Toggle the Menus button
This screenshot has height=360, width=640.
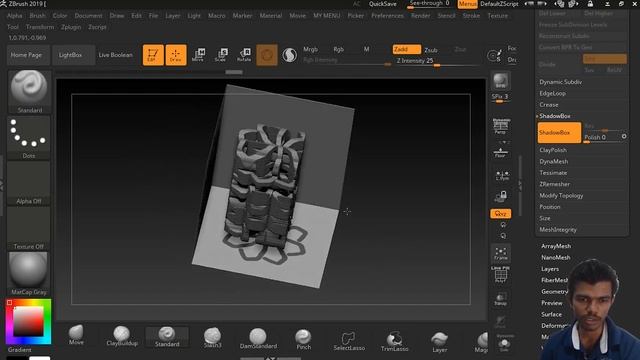[x=467, y=4]
